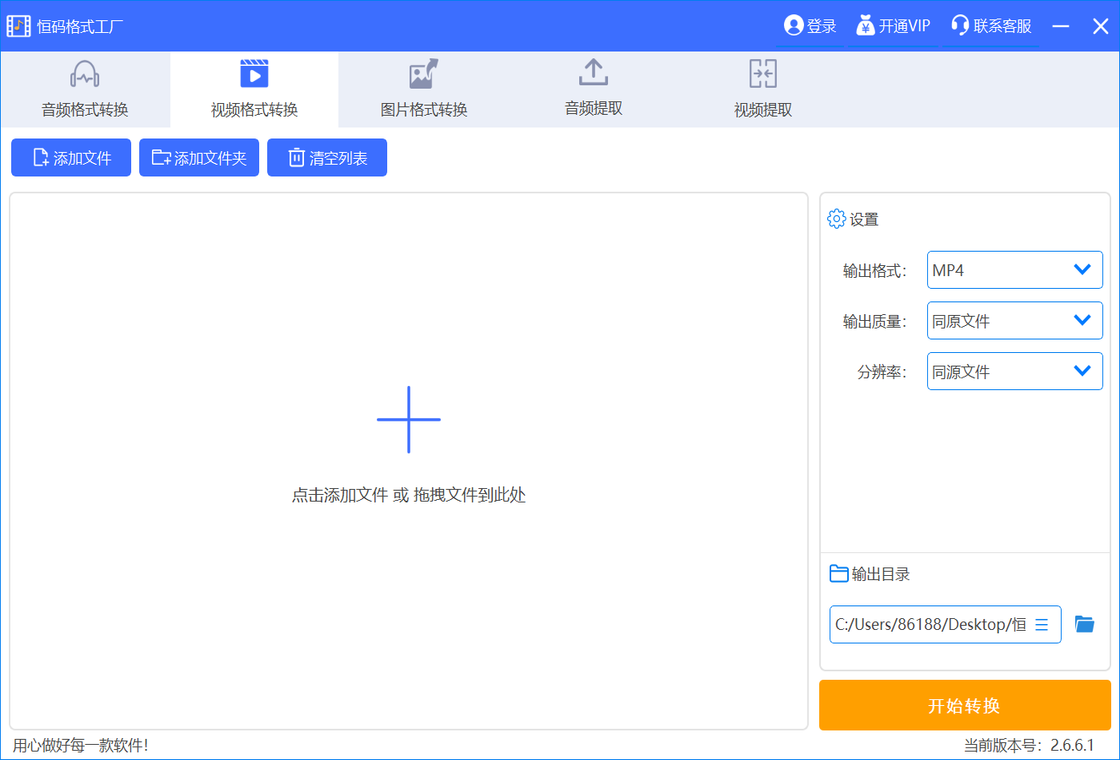Click the 设置 gear settings icon
1120x760 pixels.
coord(837,219)
